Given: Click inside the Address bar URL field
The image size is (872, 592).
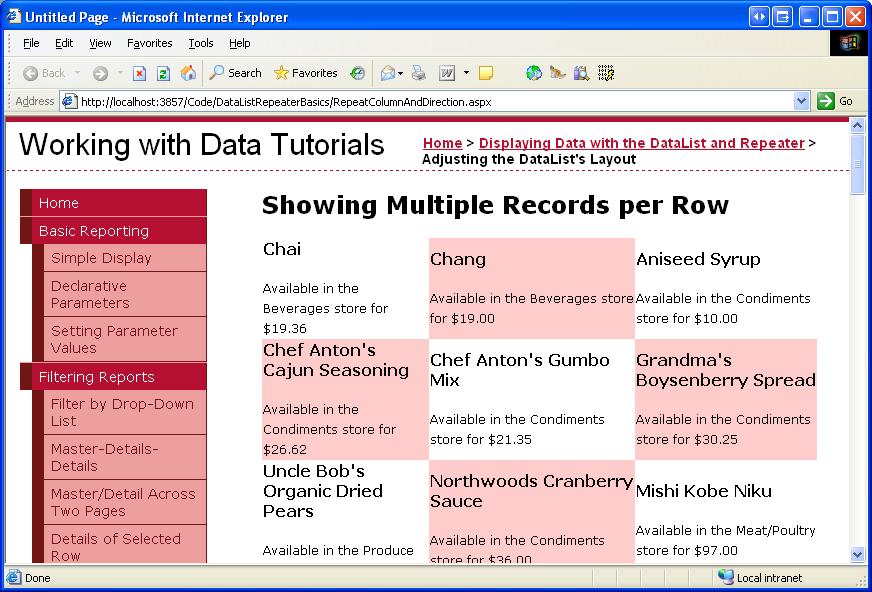Looking at the screenshot, I should (x=400, y=100).
